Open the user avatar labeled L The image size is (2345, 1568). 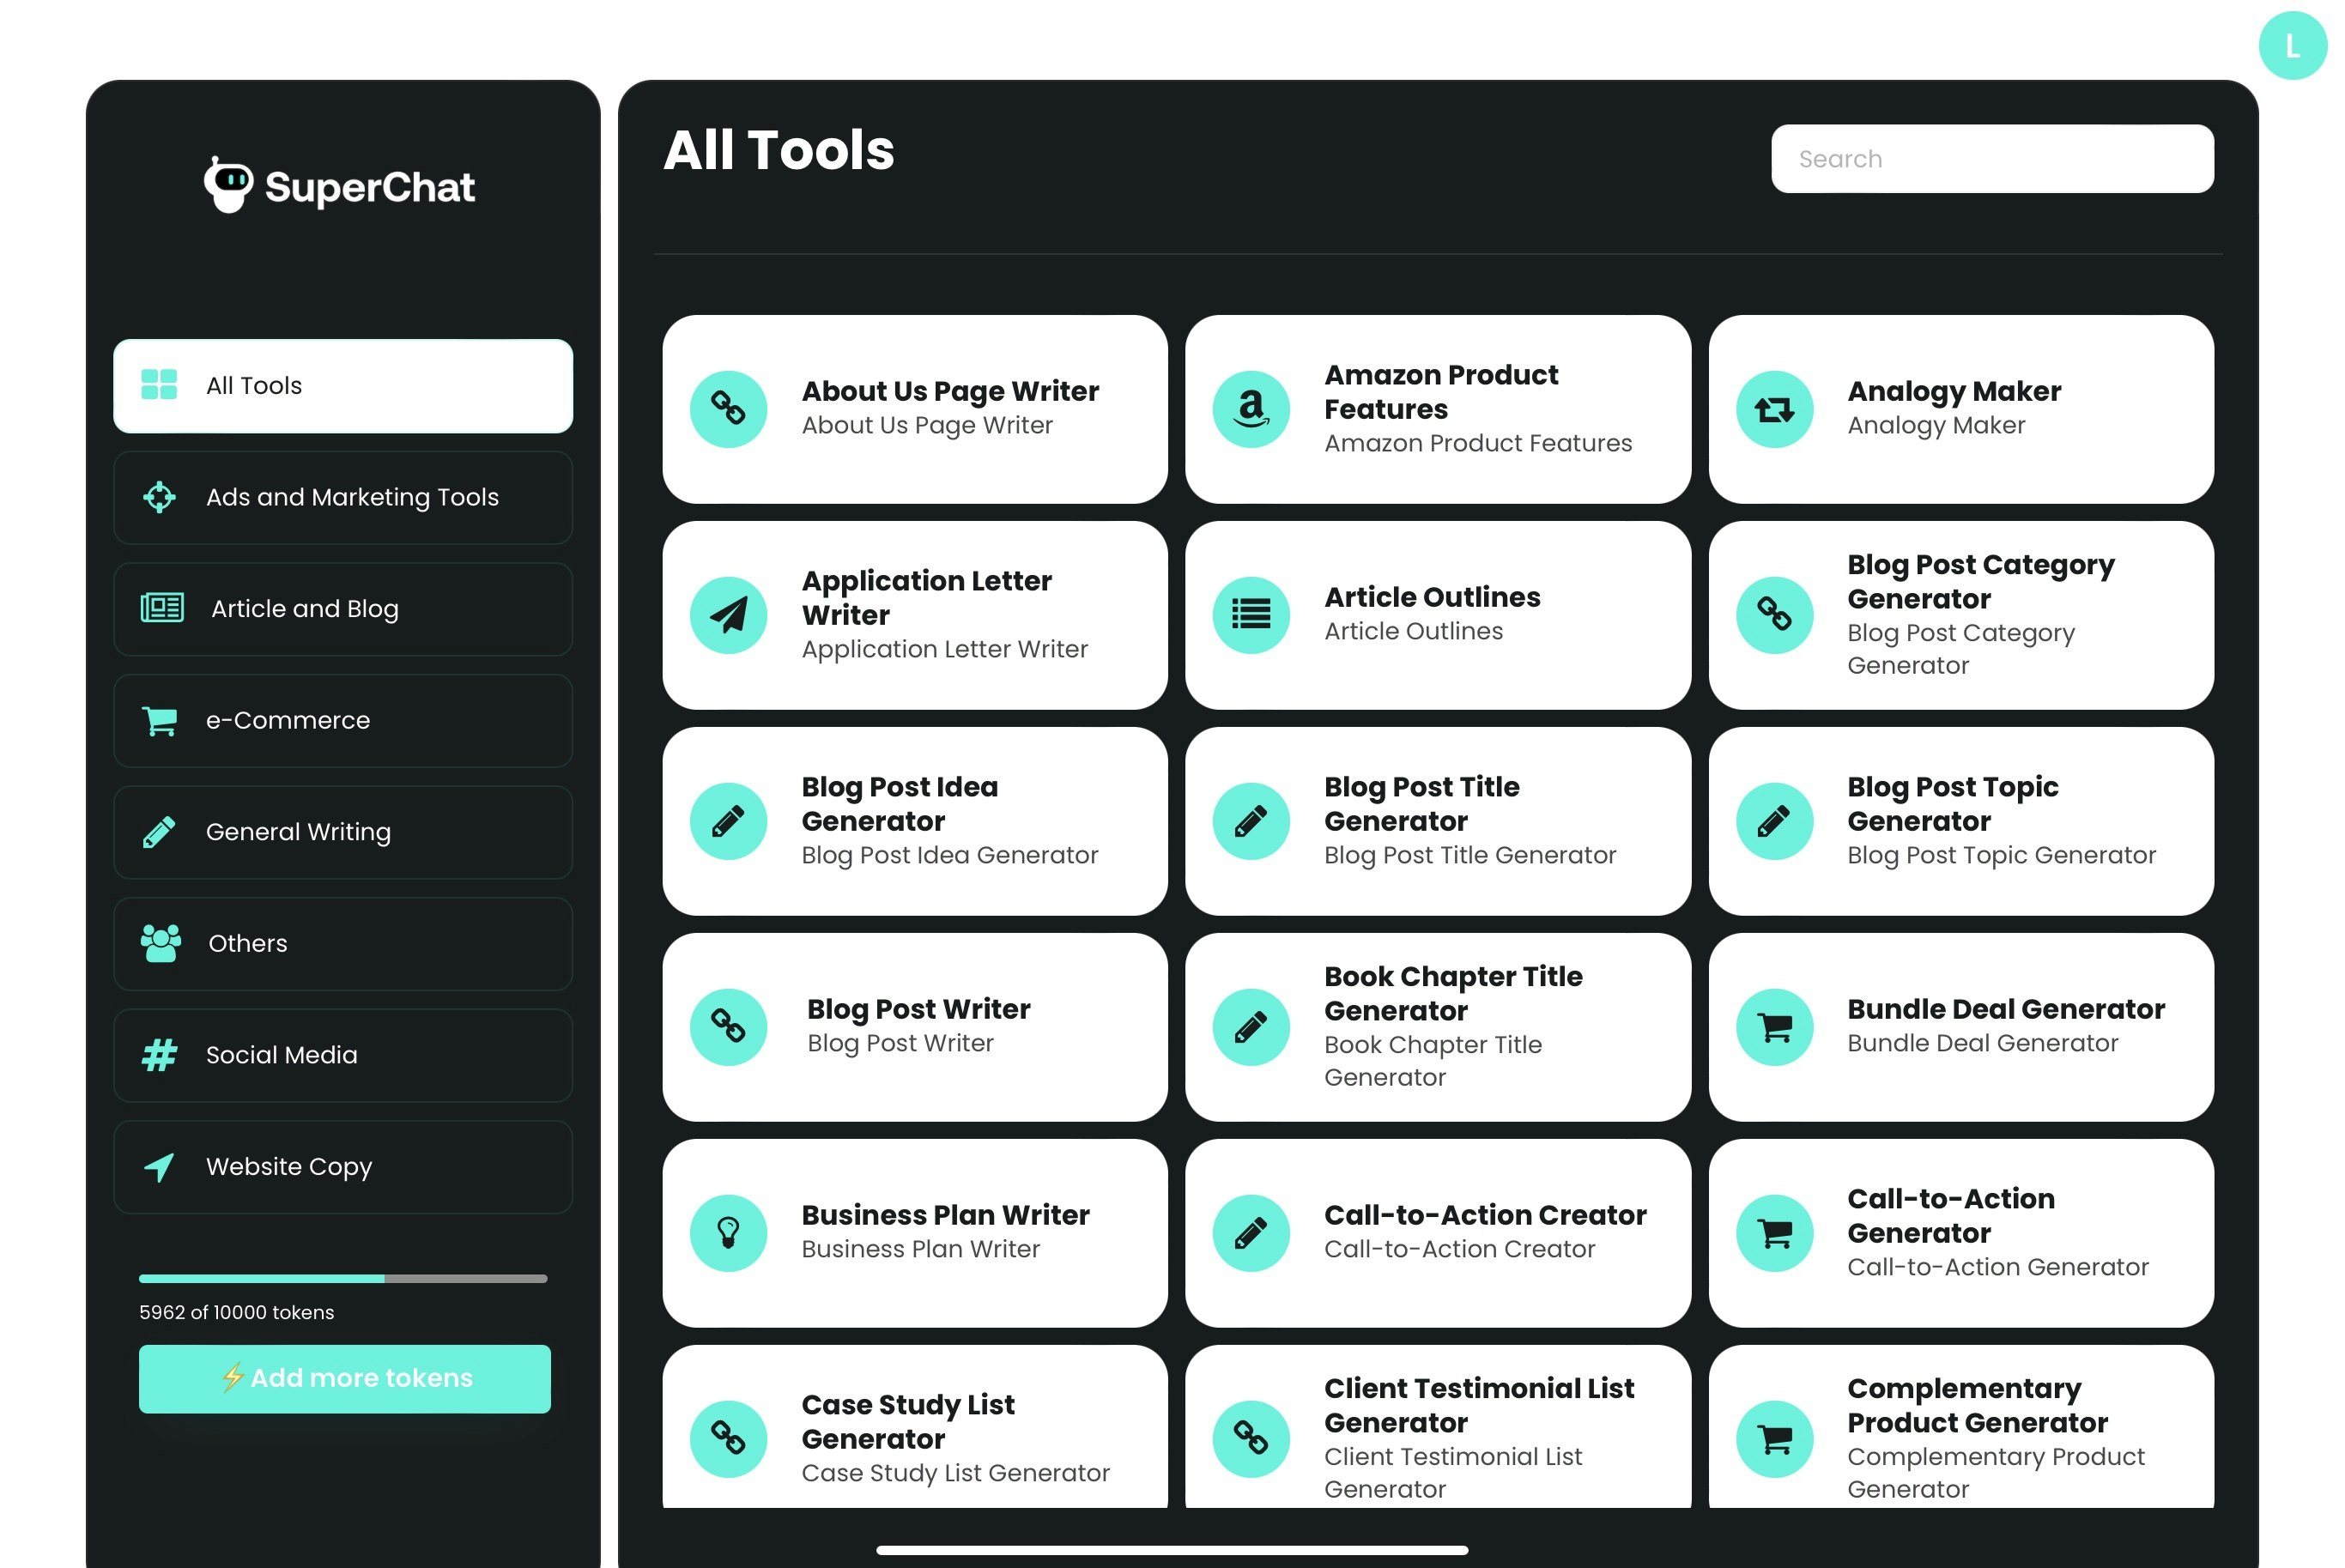tap(2292, 46)
